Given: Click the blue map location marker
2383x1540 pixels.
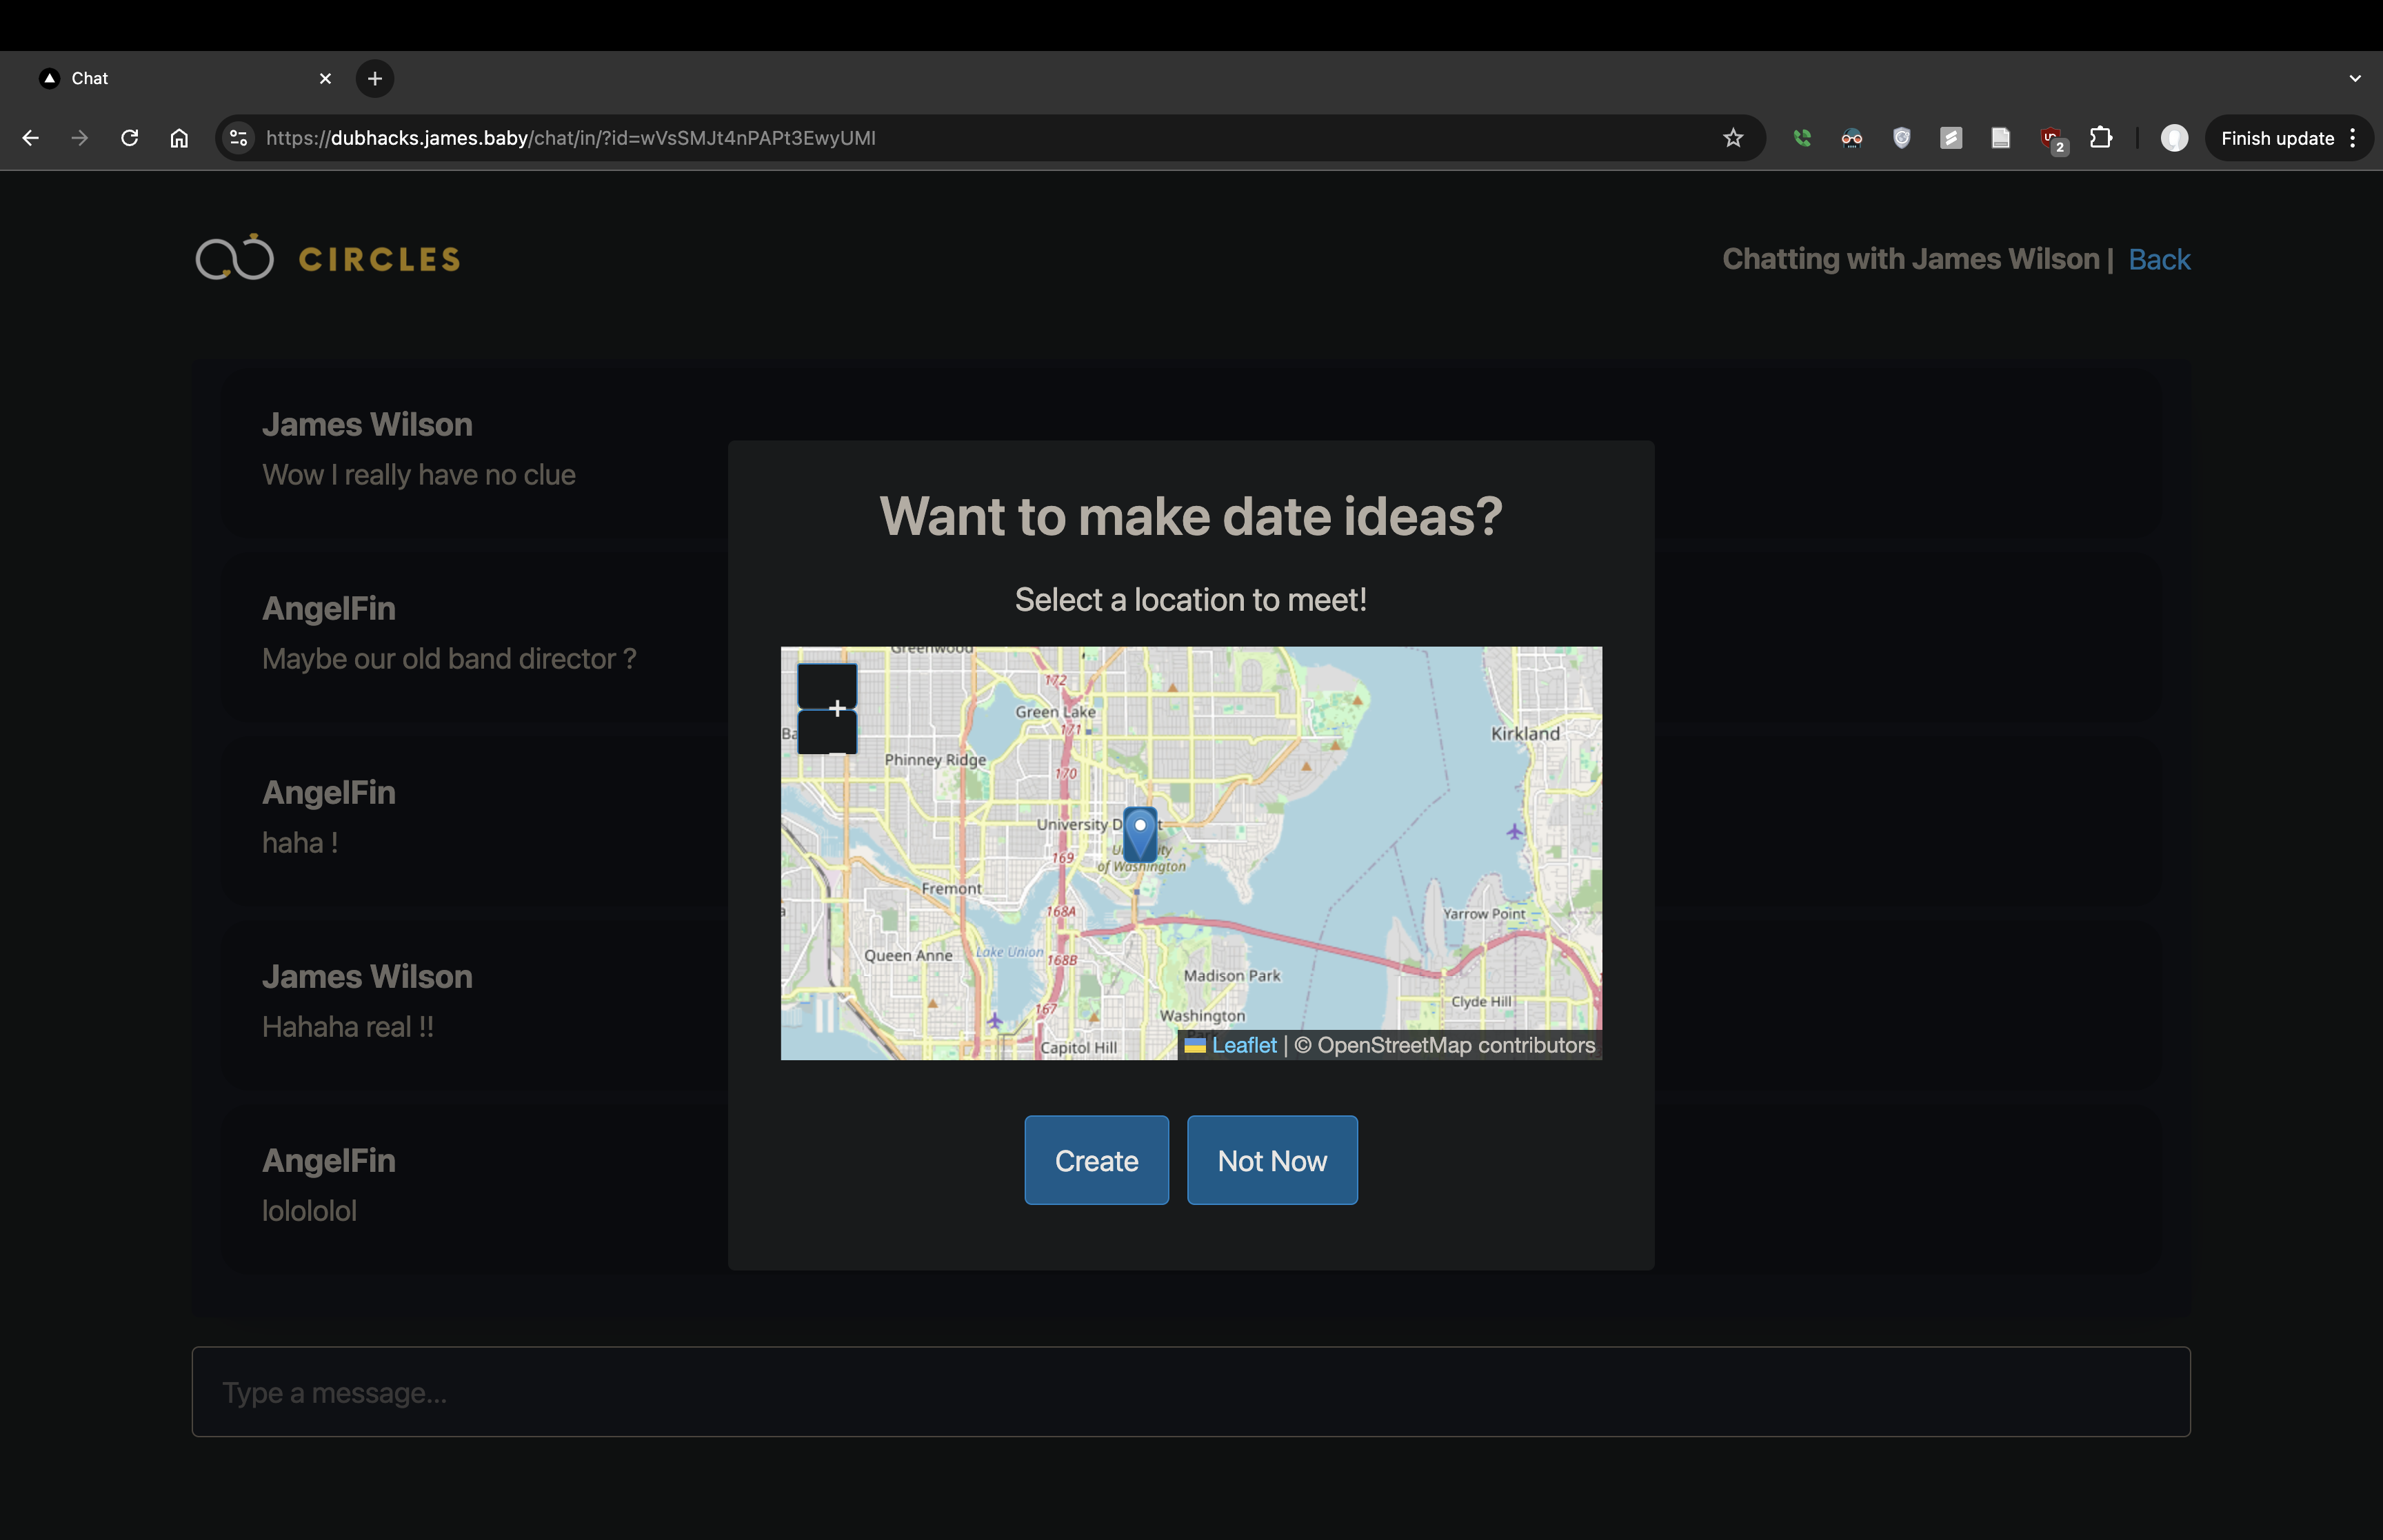Looking at the screenshot, I should [1139, 835].
